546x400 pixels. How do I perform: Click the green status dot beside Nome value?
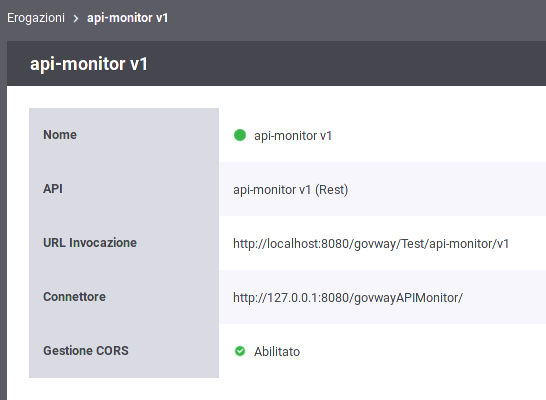point(240,135)
